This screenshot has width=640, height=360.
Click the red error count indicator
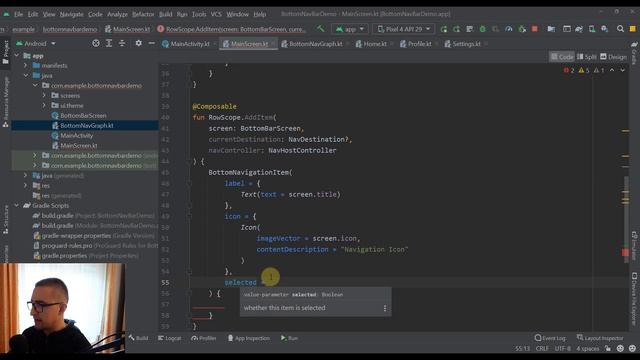click(x=569, y=70)
